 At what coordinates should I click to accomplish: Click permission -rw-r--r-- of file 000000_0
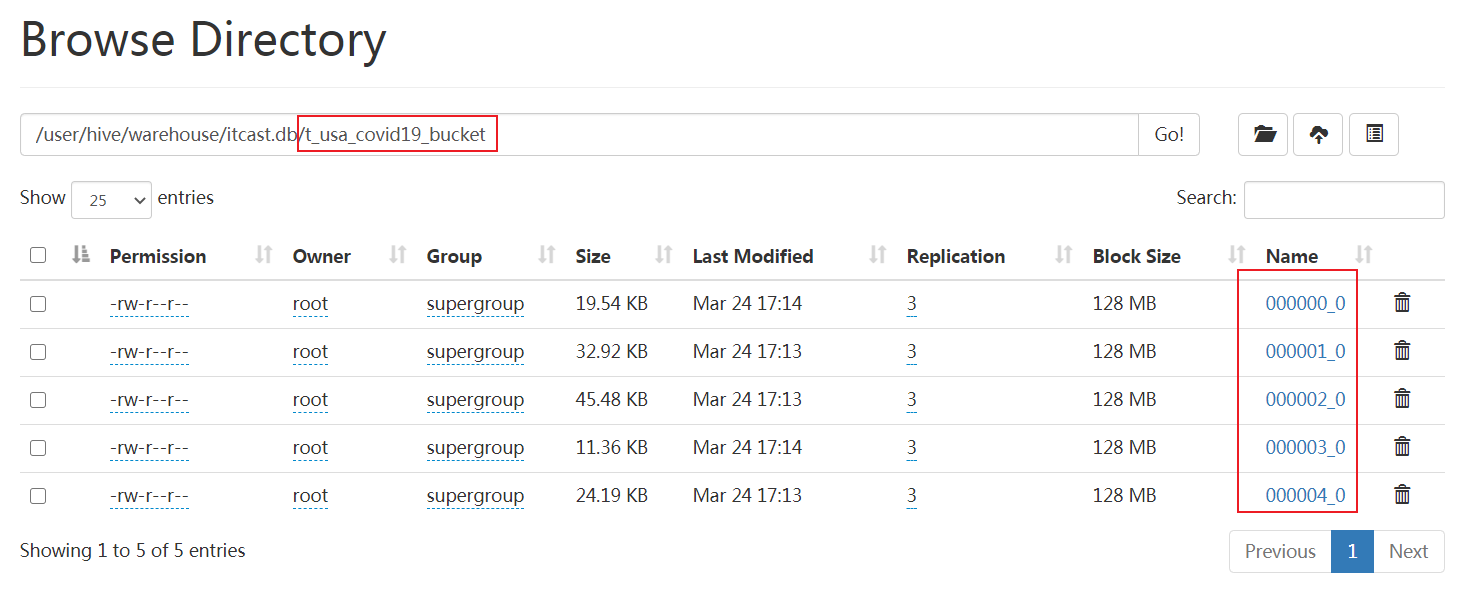[149, 303]
